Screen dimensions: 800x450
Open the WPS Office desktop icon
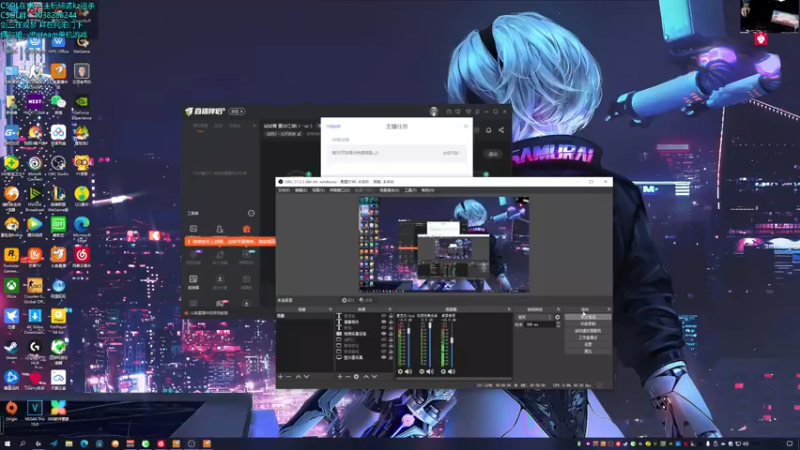(x=58, y=44)
